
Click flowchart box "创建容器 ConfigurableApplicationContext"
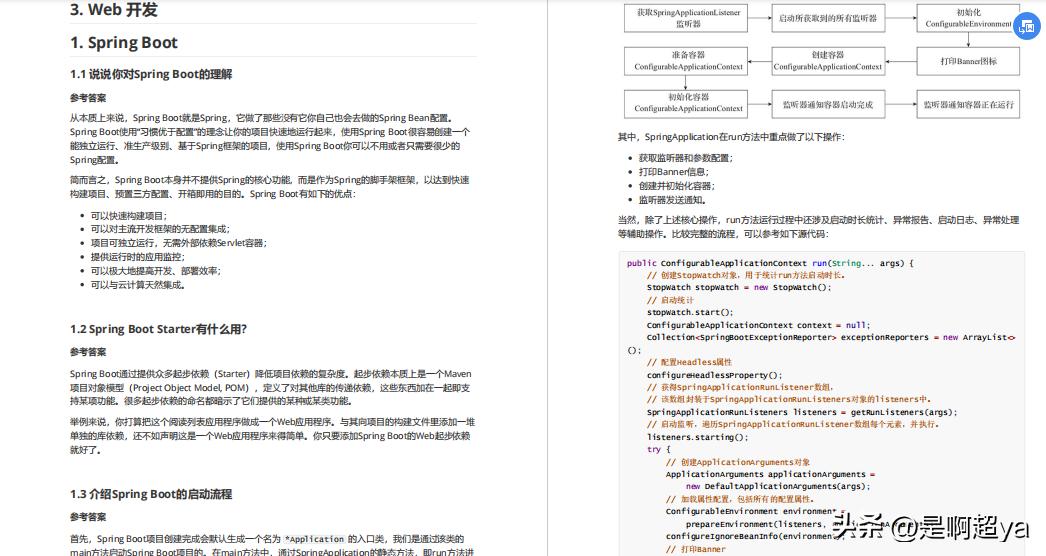(x=828, y=61)
